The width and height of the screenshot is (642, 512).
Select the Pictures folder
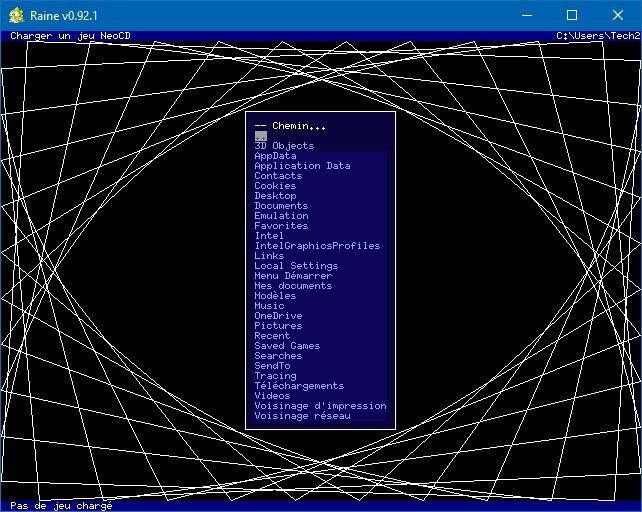(278, 326)
